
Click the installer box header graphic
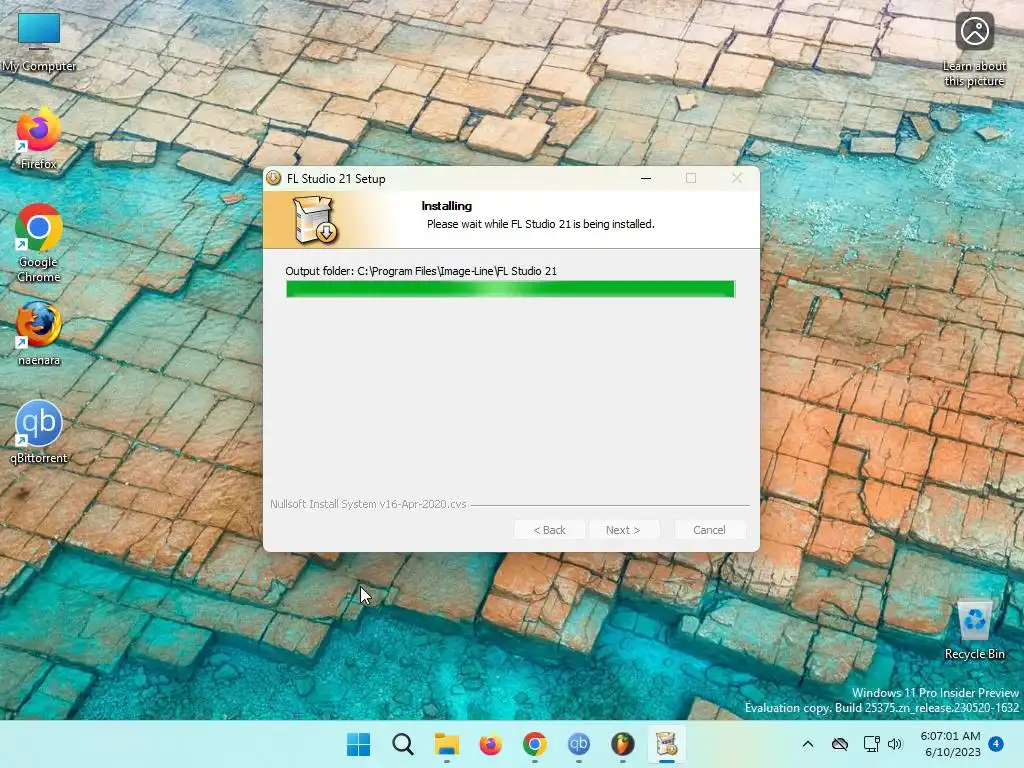(315, 220)
